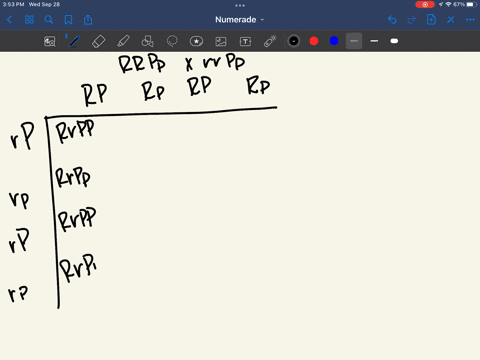Select the Laser pointer tool
The height and width of the screenshot is (360, 480).
270,41
